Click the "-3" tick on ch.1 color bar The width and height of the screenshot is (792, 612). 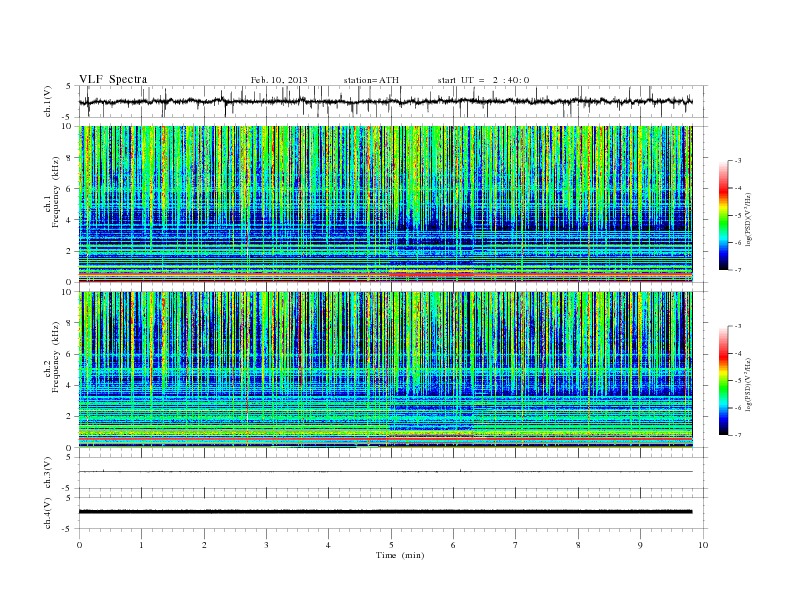click(x=738, y=161)
